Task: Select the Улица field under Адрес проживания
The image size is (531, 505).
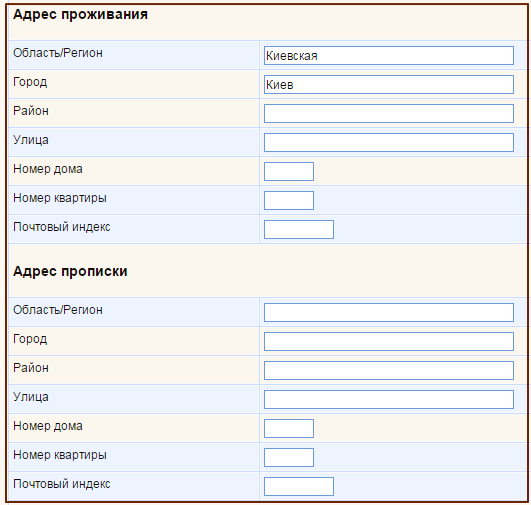Action: pos(389,143)
